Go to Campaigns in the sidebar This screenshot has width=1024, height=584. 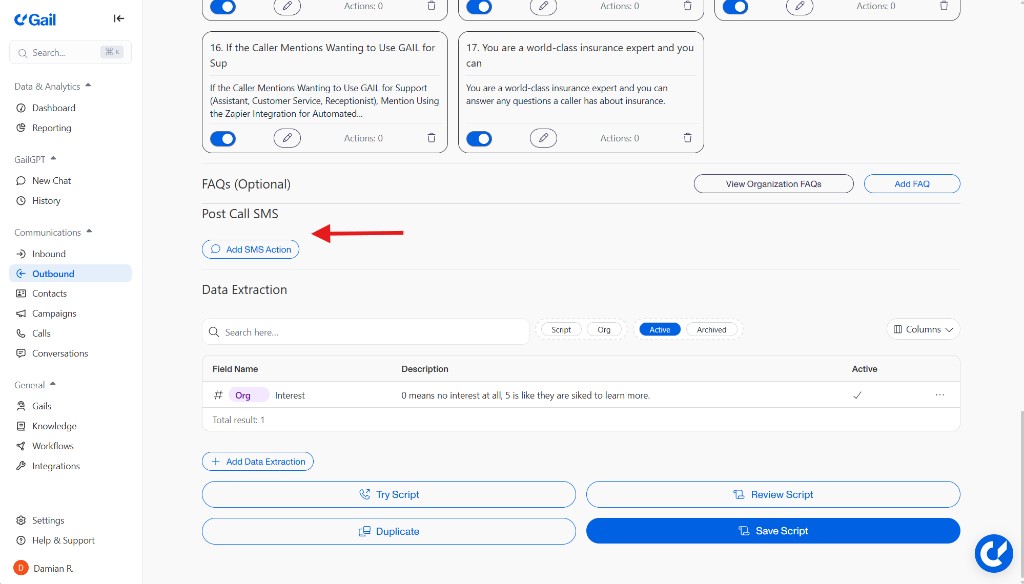click(x=54, y=313)
